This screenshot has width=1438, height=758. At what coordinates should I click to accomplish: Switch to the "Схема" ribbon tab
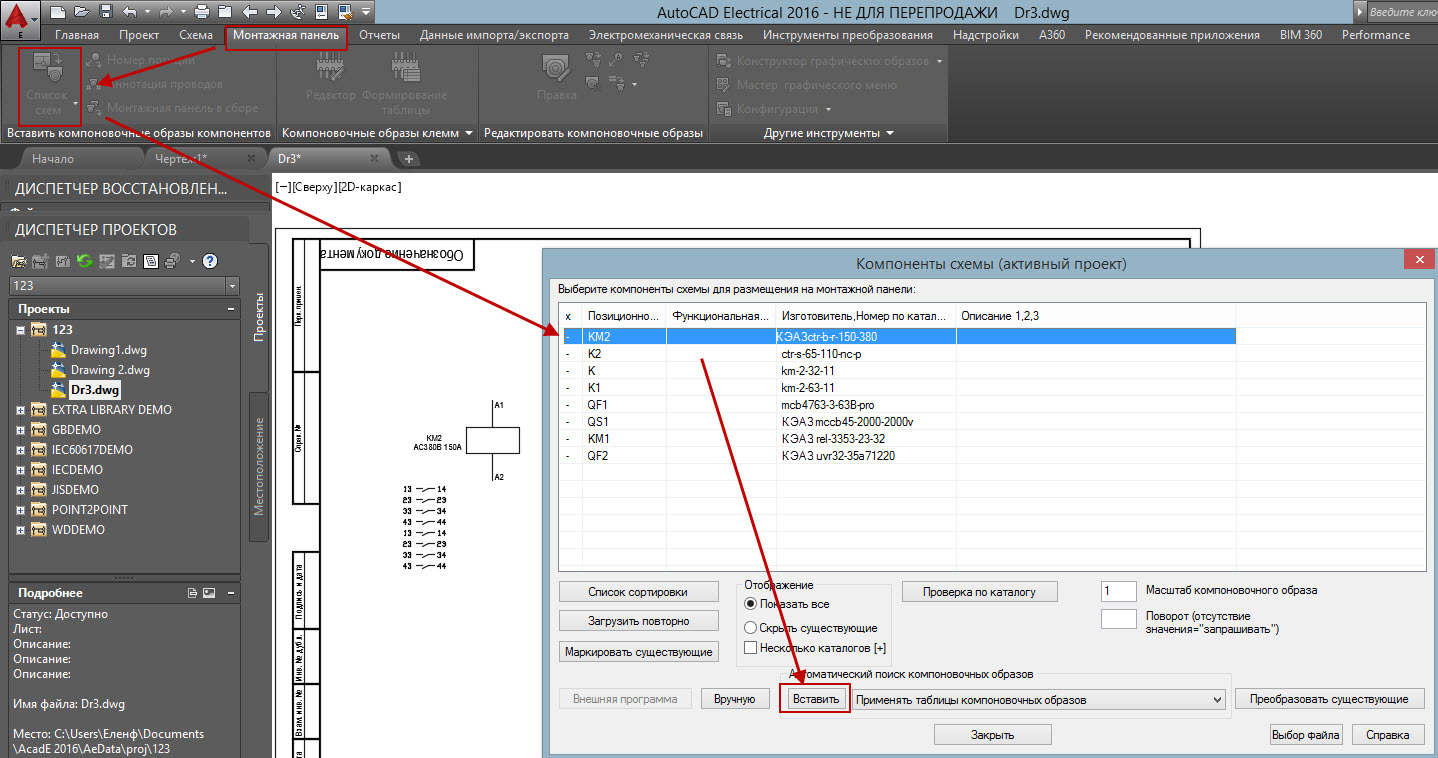pos(196,35)
